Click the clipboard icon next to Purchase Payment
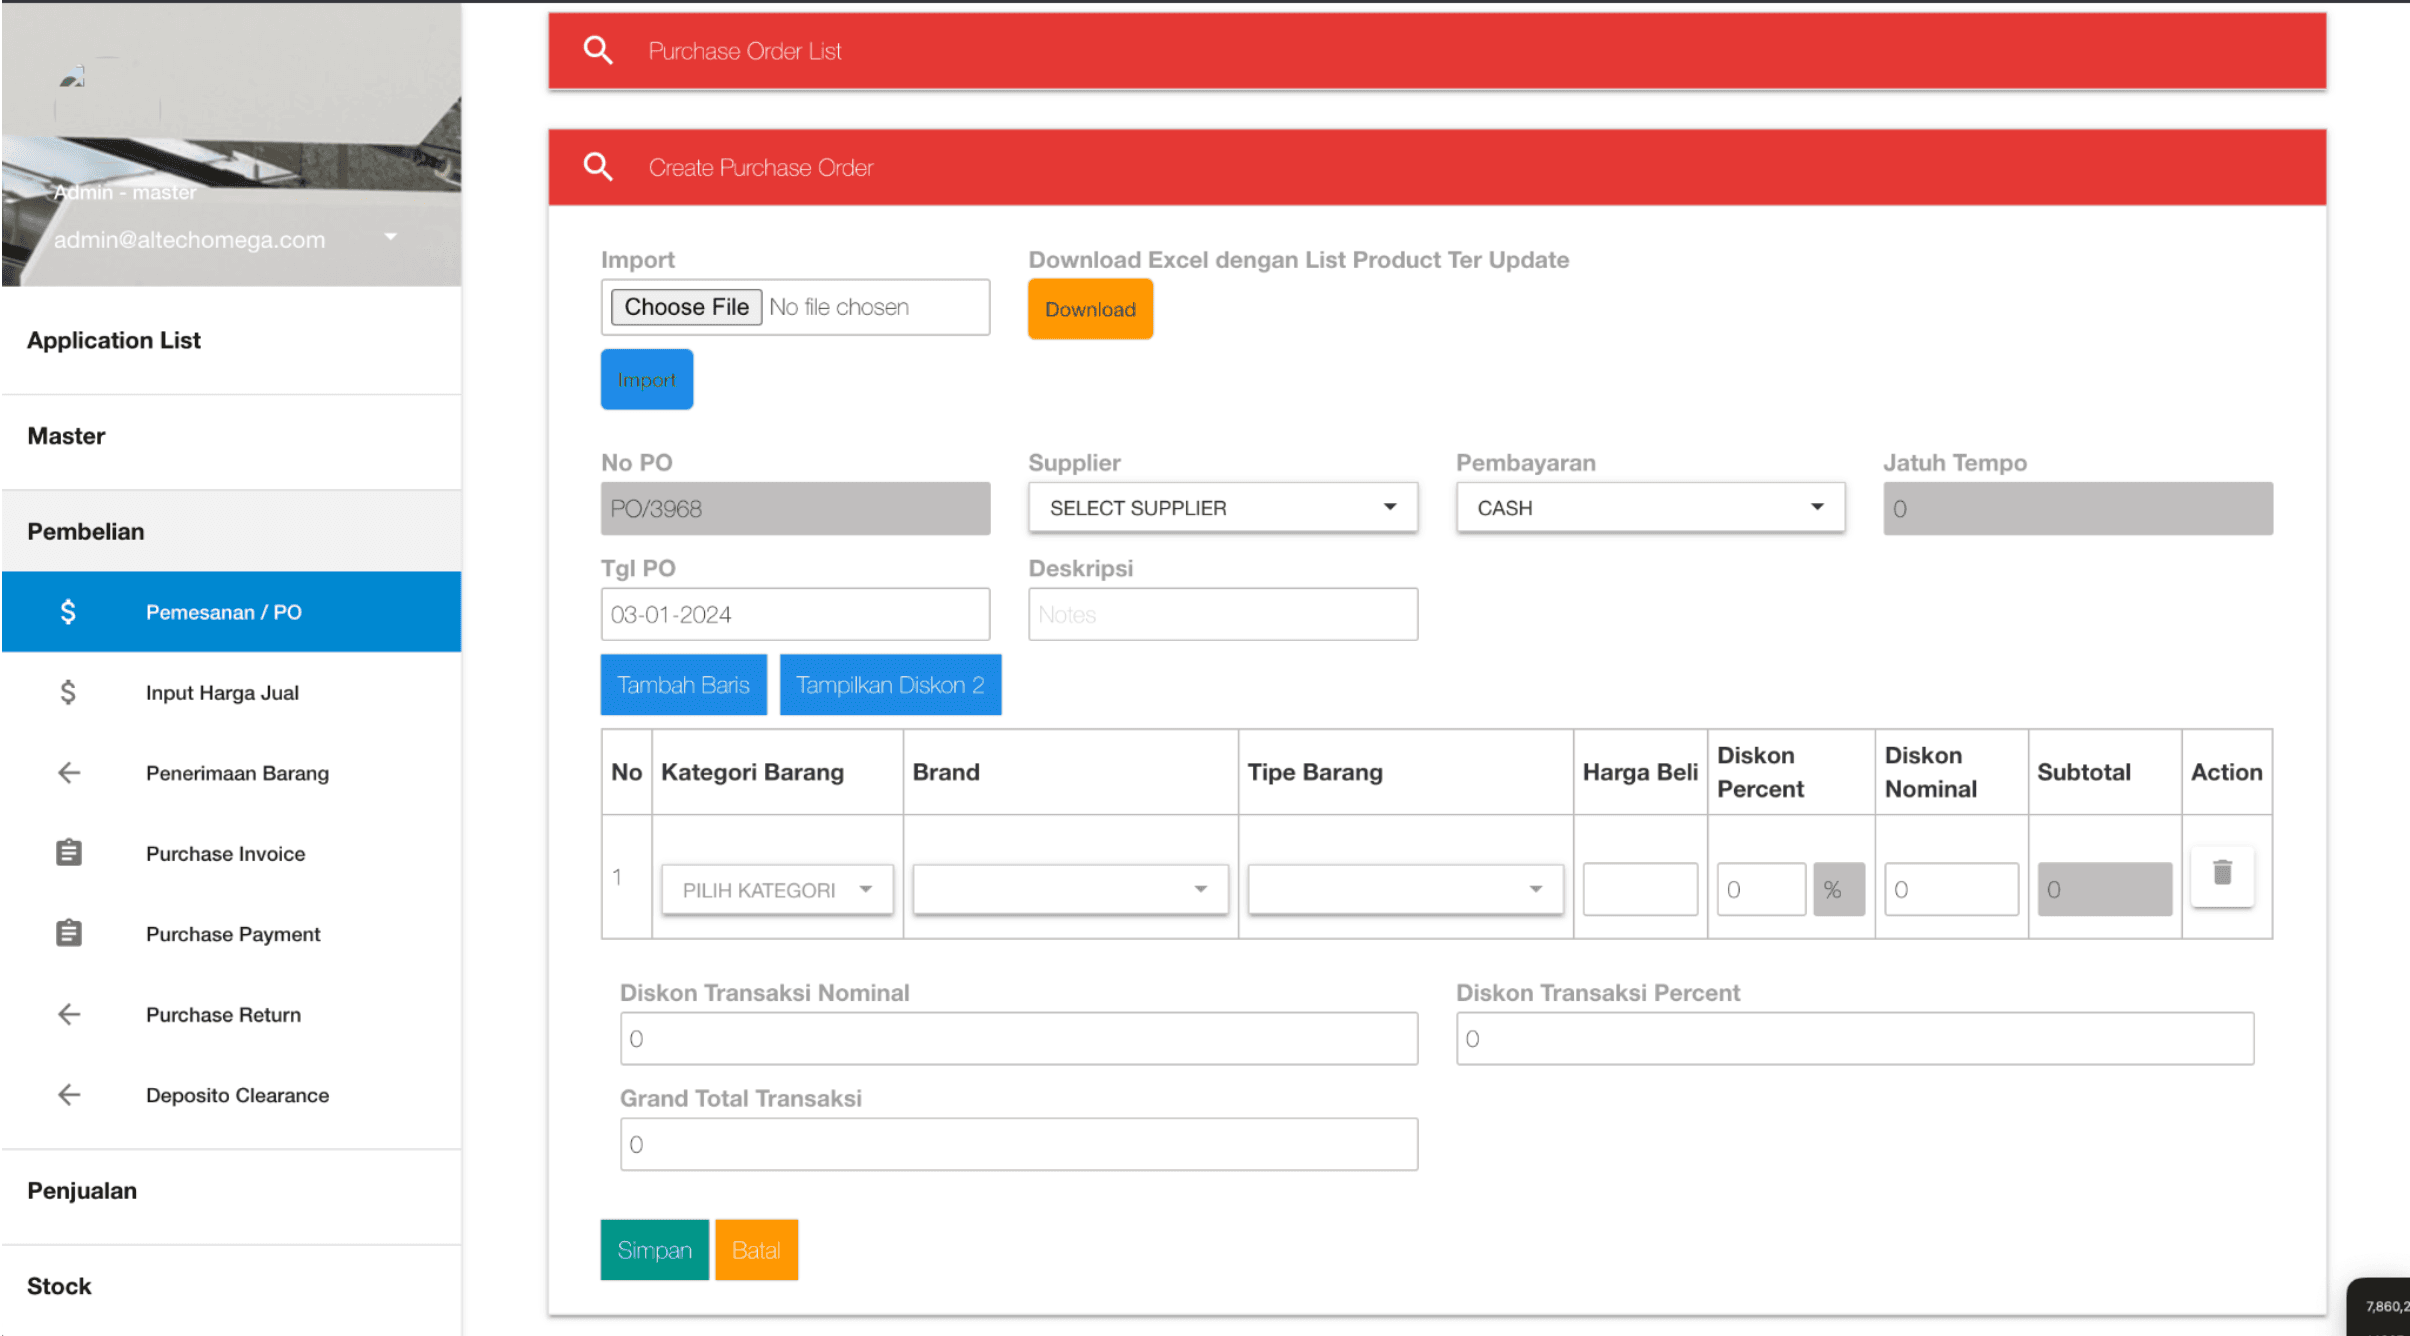The width and height of the screenshot is (2410, 1336). click(69, 932)
